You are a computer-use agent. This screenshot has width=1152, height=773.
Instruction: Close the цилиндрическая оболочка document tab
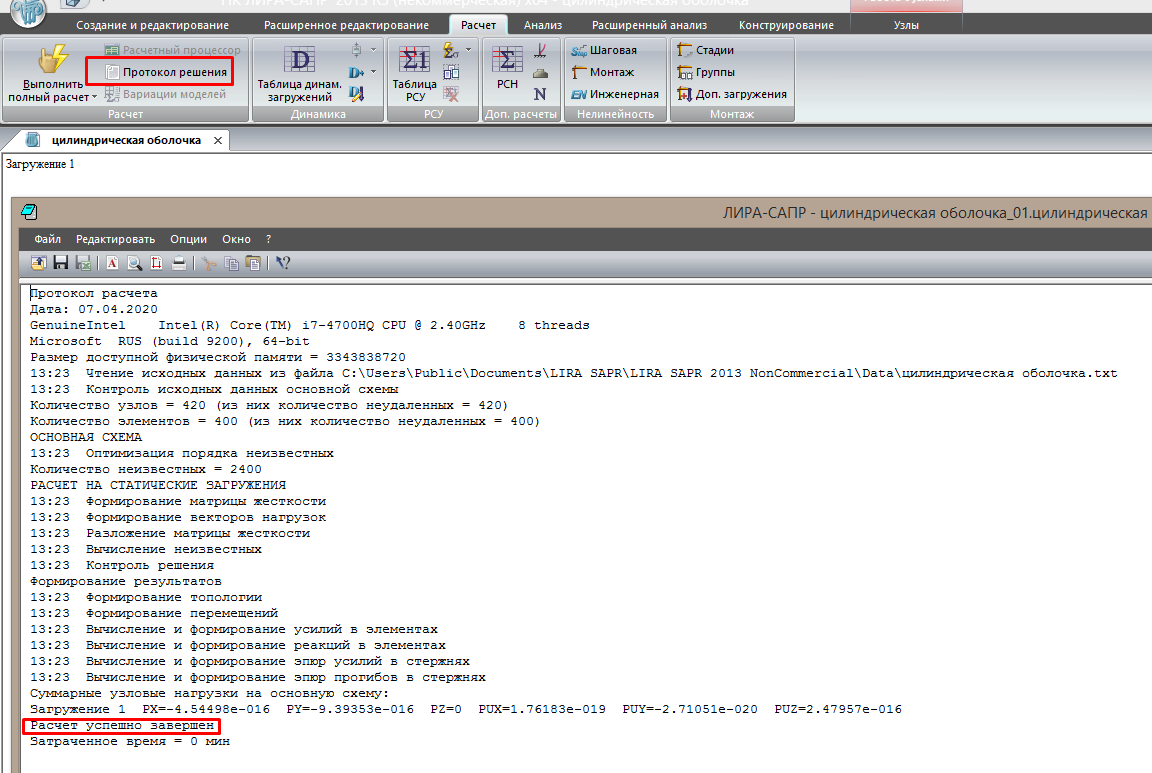(x=217, y=140)
